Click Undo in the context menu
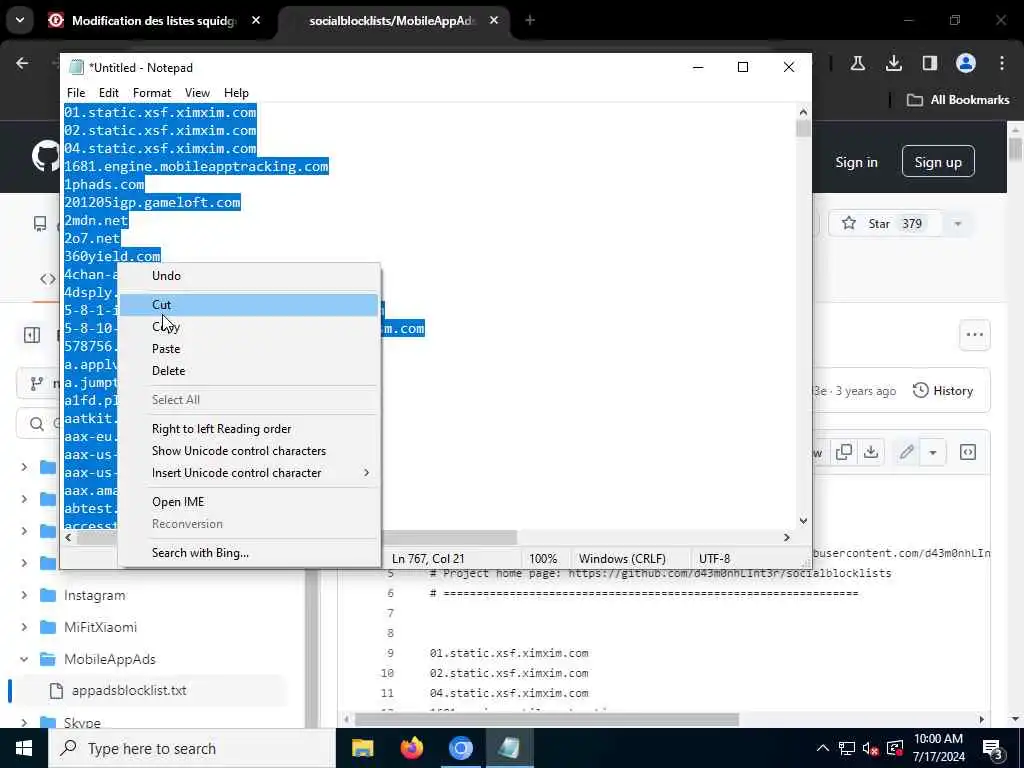This screenshot has height=768, width=1024. (x=248, y=276)
